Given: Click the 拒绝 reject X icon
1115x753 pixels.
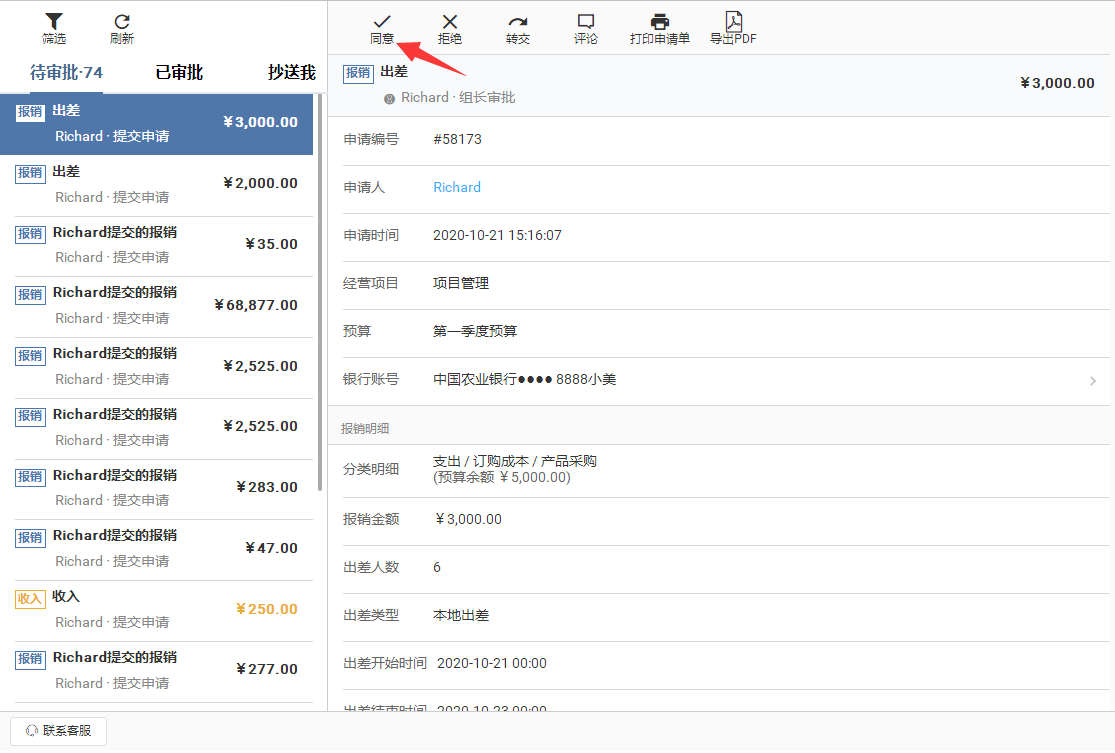Looking at the screenshot, I should [449, 21].
